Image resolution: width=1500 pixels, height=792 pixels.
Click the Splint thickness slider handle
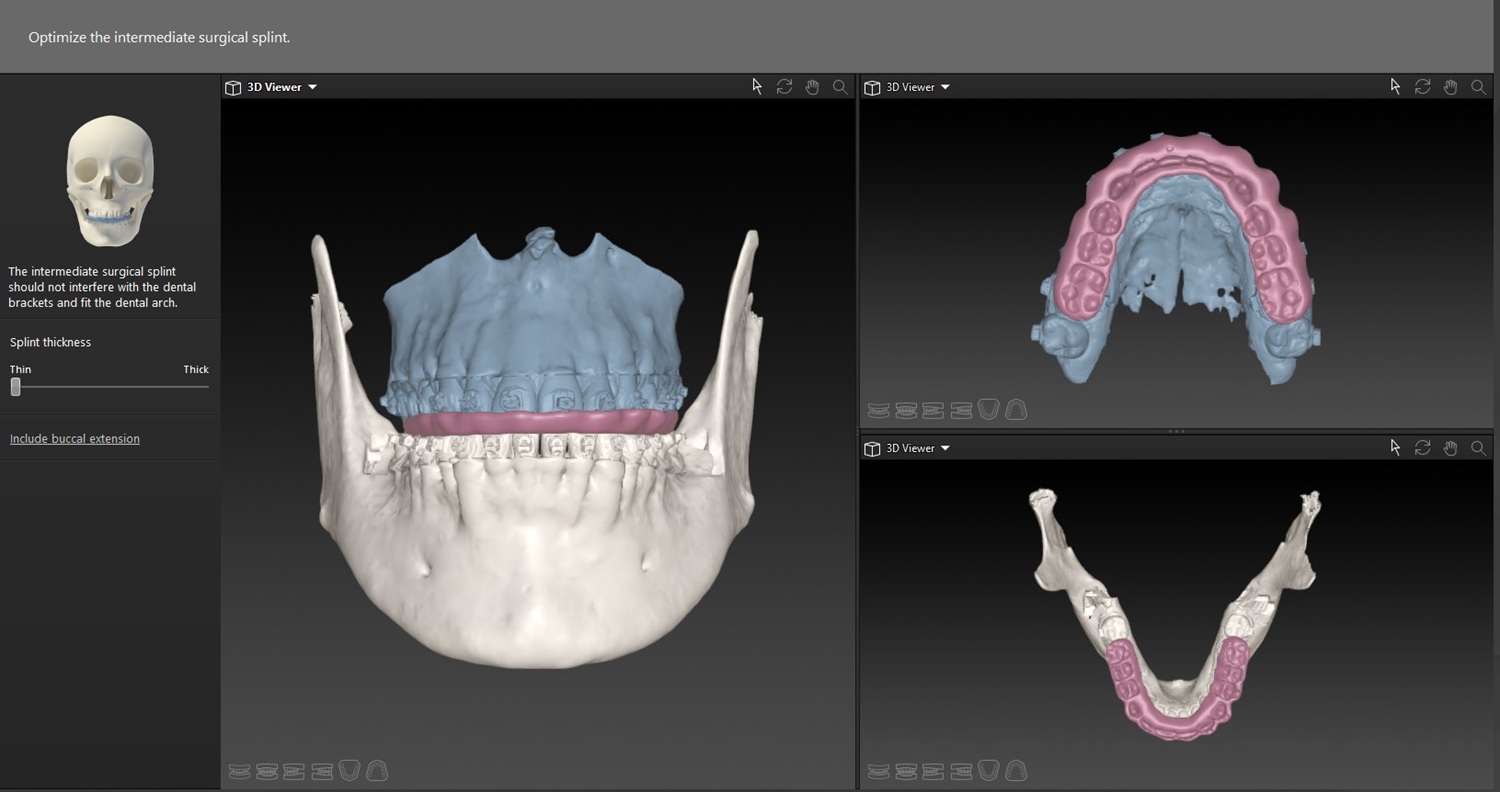point(15,387)
